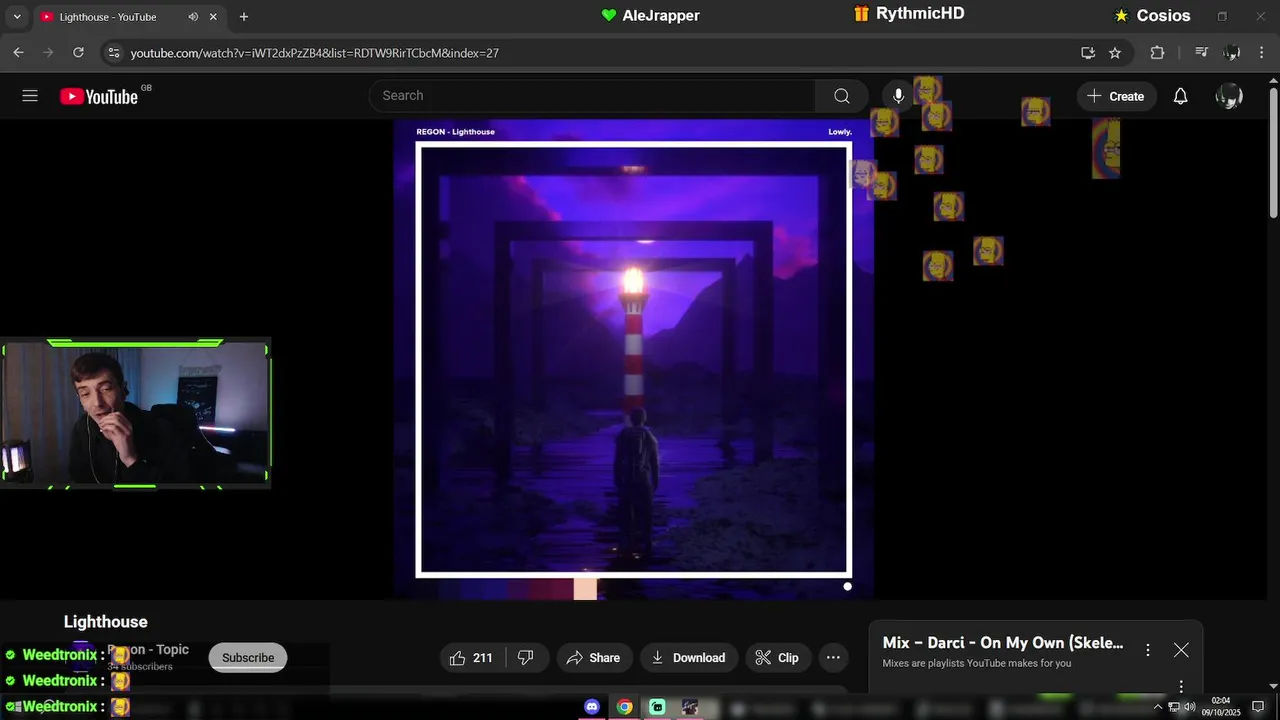
Task: Click the video progress scrubber dot
Action: [847, 586]
